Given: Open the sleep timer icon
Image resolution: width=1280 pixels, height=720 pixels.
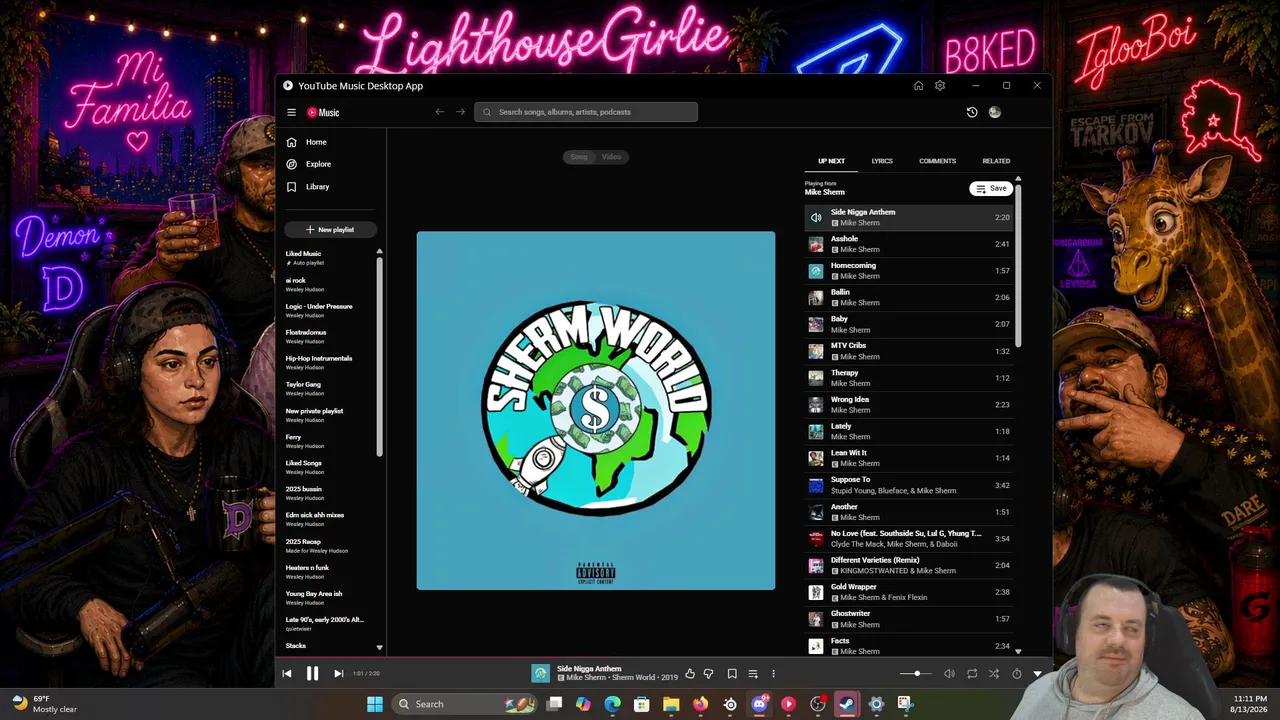Looking at the screenshot, I should 1016,674.
